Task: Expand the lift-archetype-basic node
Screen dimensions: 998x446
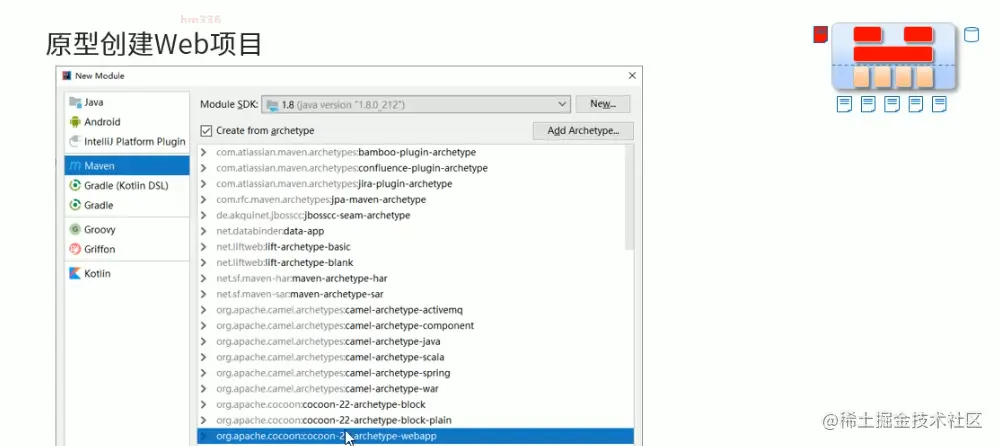Action: pyautogui.click(x=203, y=247)
